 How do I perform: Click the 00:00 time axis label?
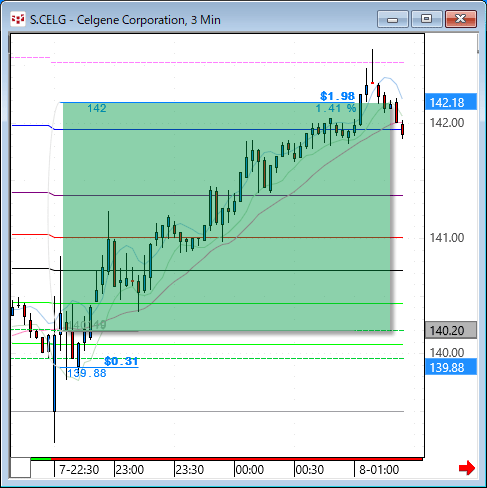point(250,470)
